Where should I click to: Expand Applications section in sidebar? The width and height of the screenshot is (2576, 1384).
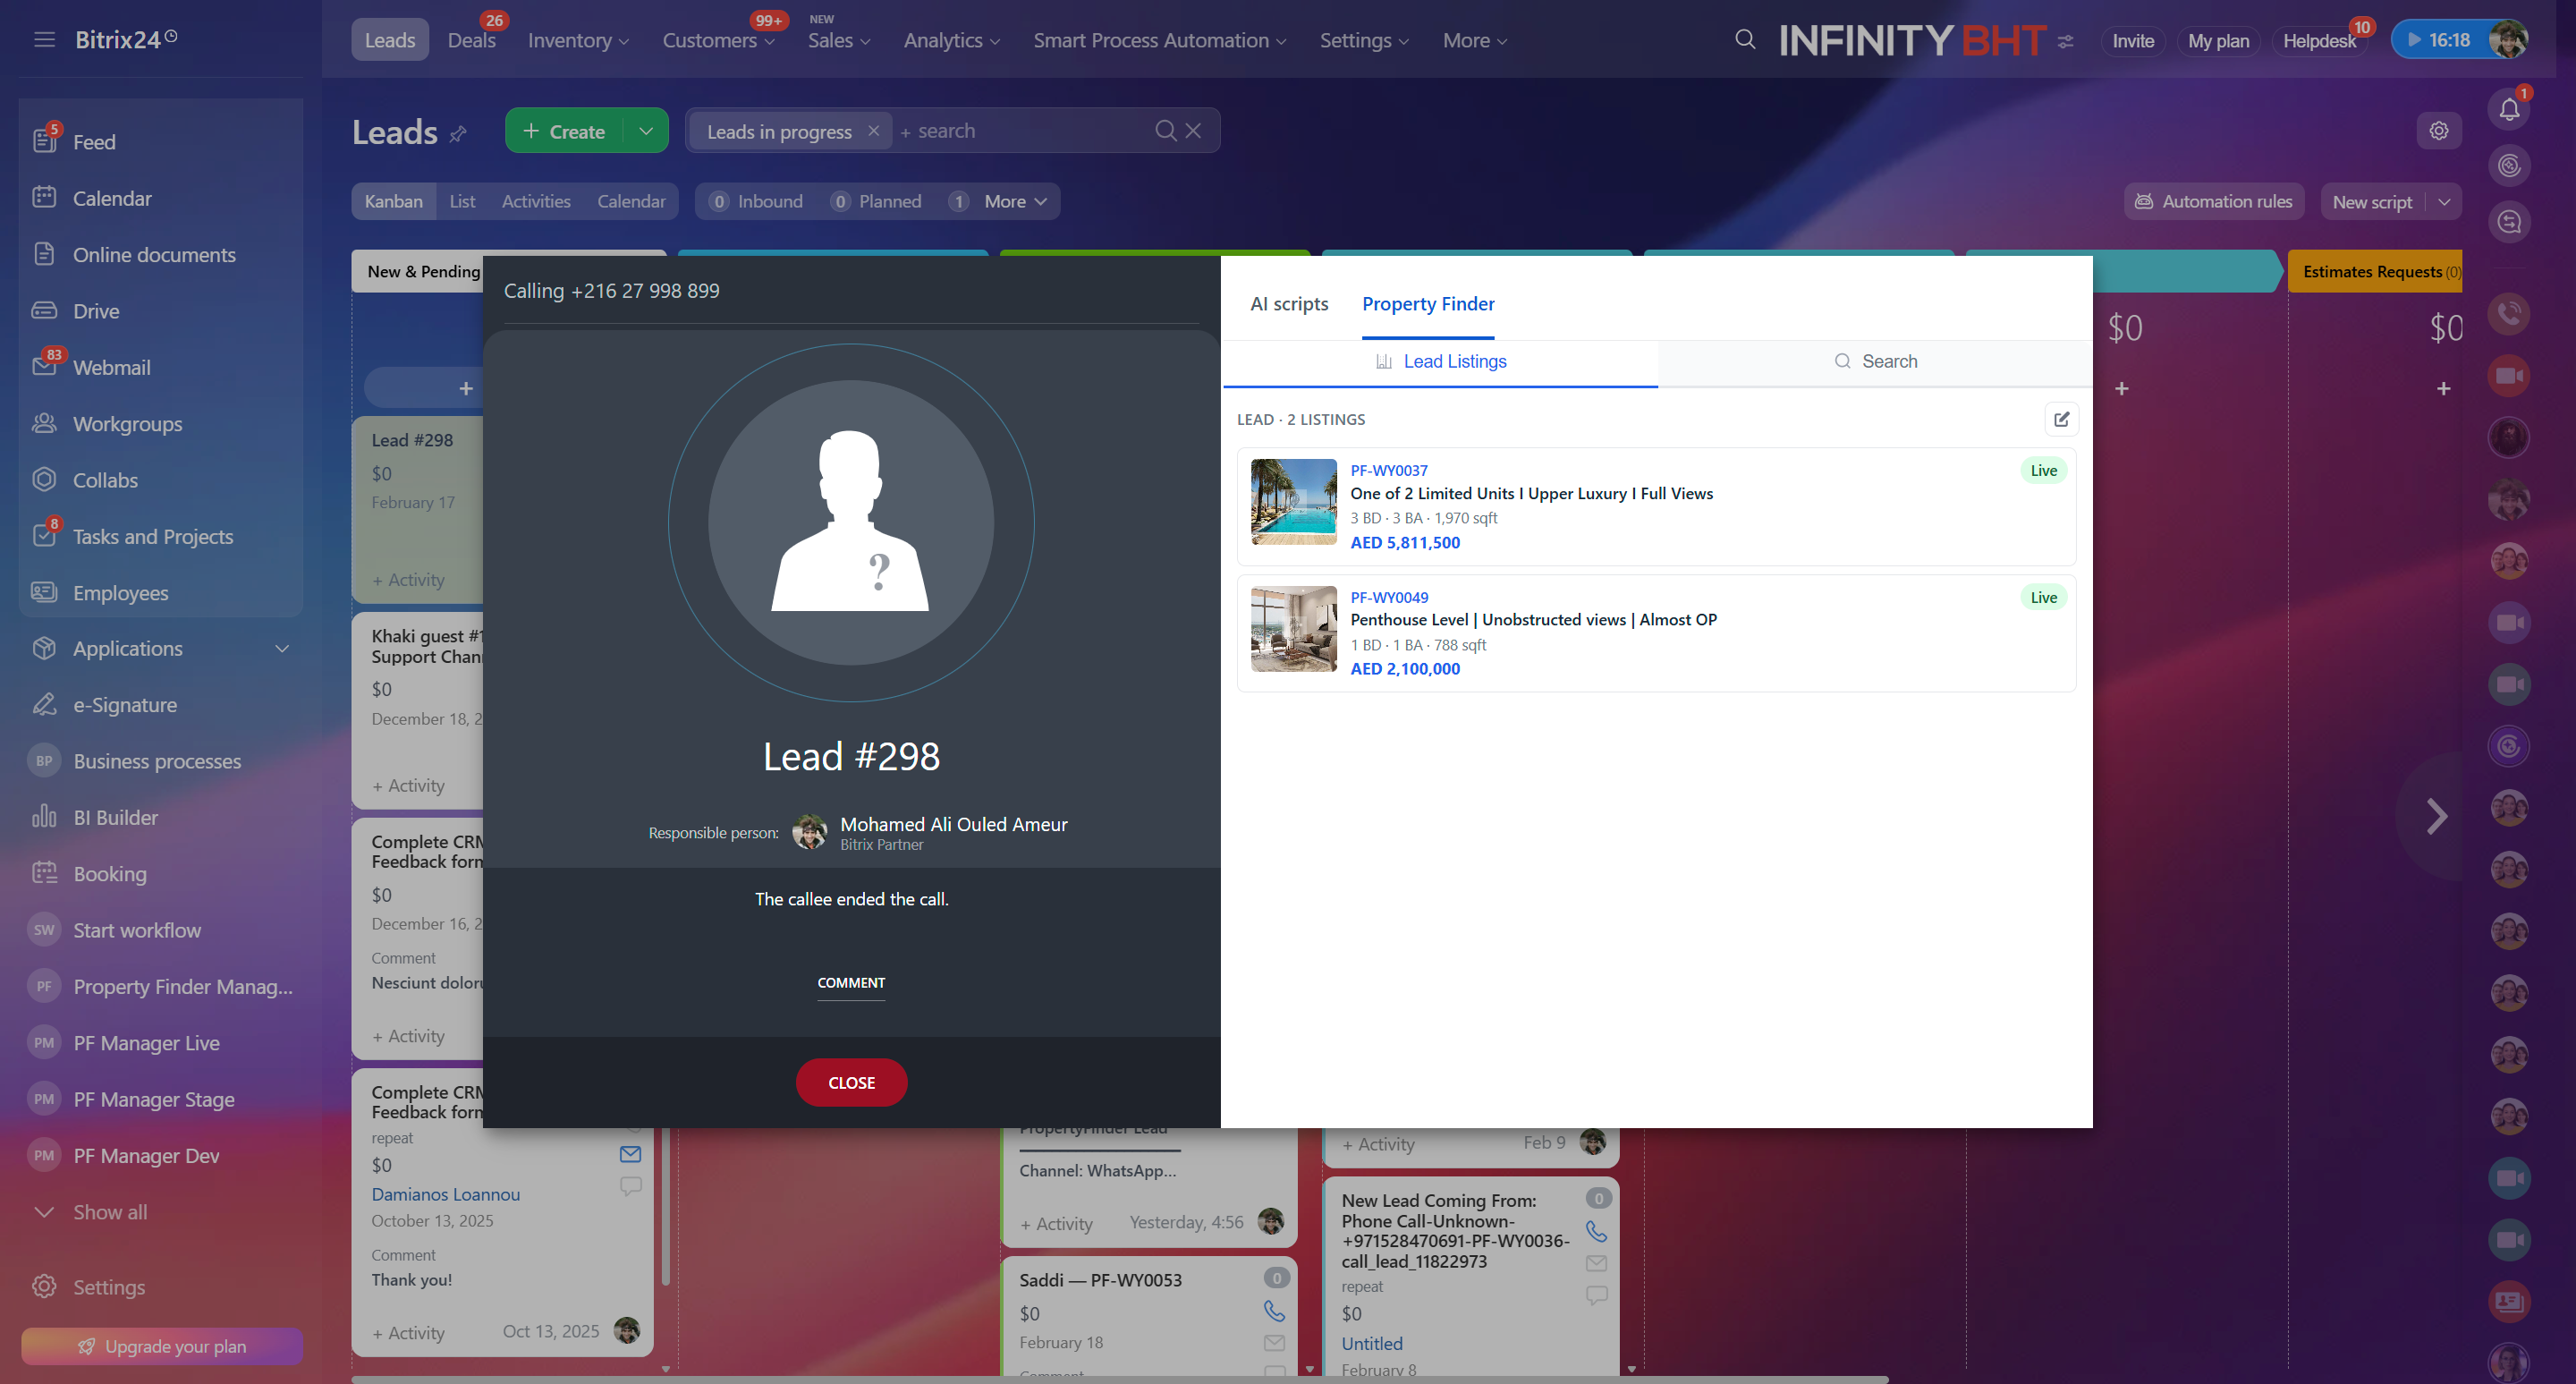coord(282,648)
